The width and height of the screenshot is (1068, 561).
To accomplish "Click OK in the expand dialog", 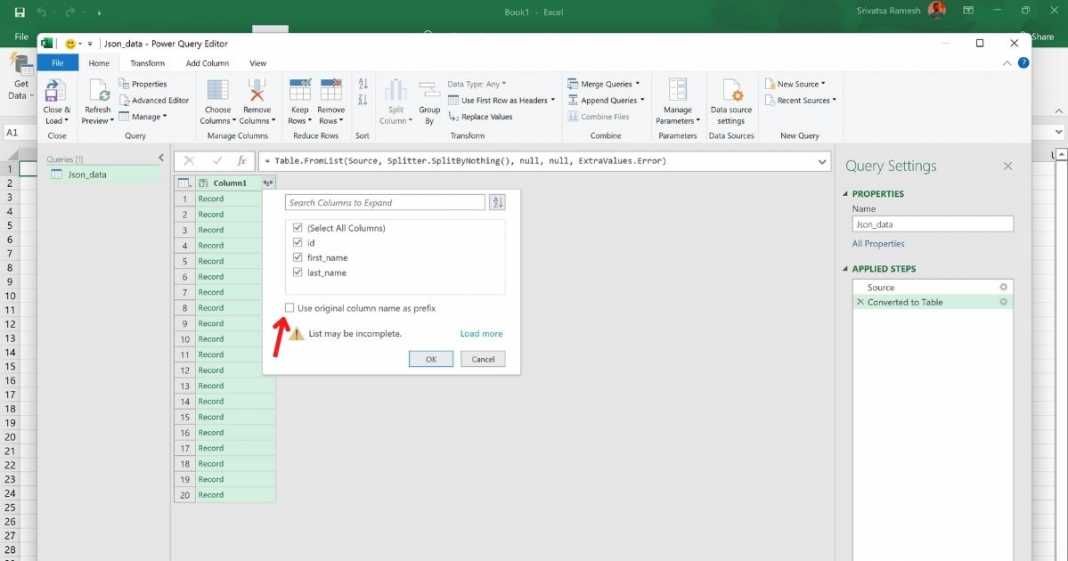I will pyautogui.click(x=430, y=359).
